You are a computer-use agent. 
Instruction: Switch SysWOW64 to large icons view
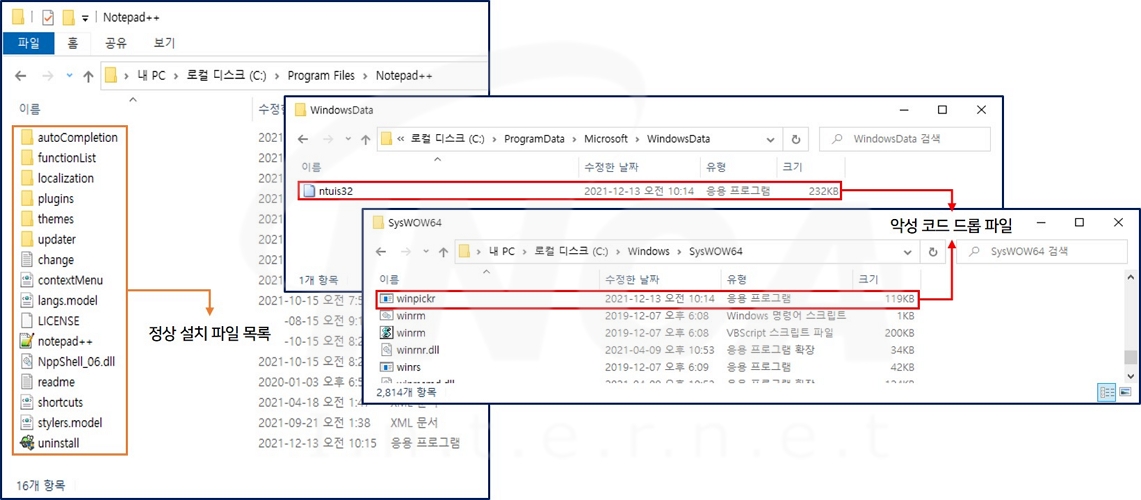[1125, 392]
